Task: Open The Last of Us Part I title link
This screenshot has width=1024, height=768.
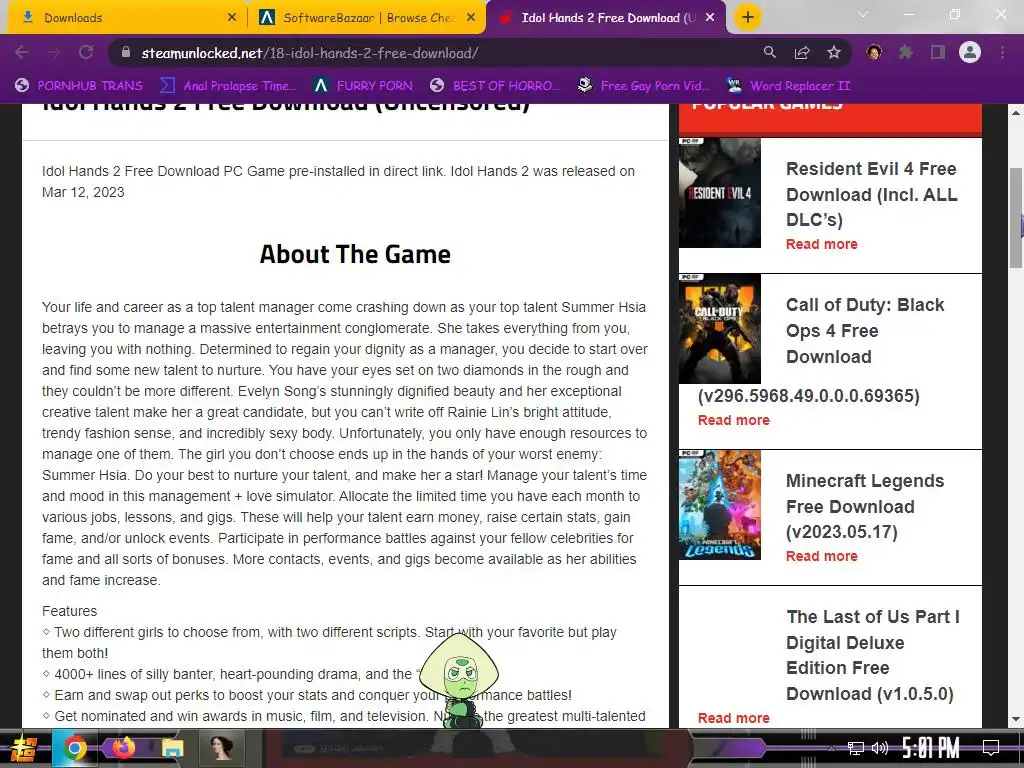Action: [872, 655]
